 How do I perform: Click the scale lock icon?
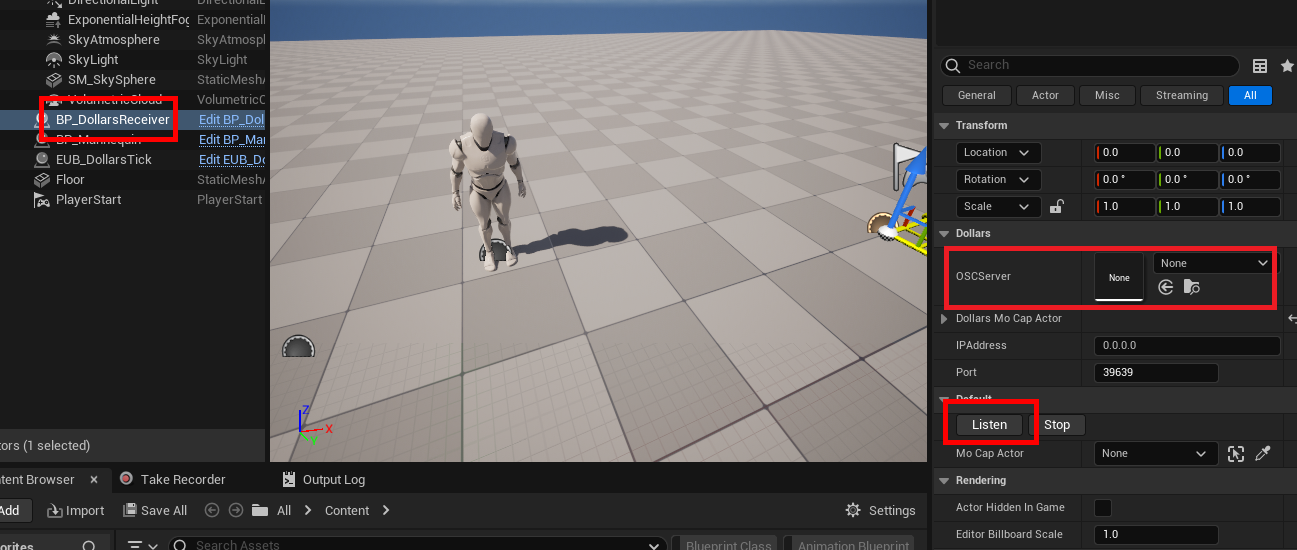(1055, 207)
